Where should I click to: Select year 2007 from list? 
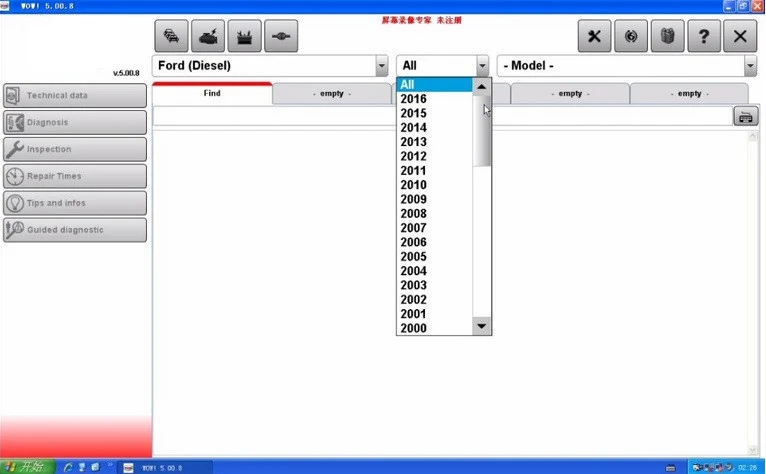434,228
